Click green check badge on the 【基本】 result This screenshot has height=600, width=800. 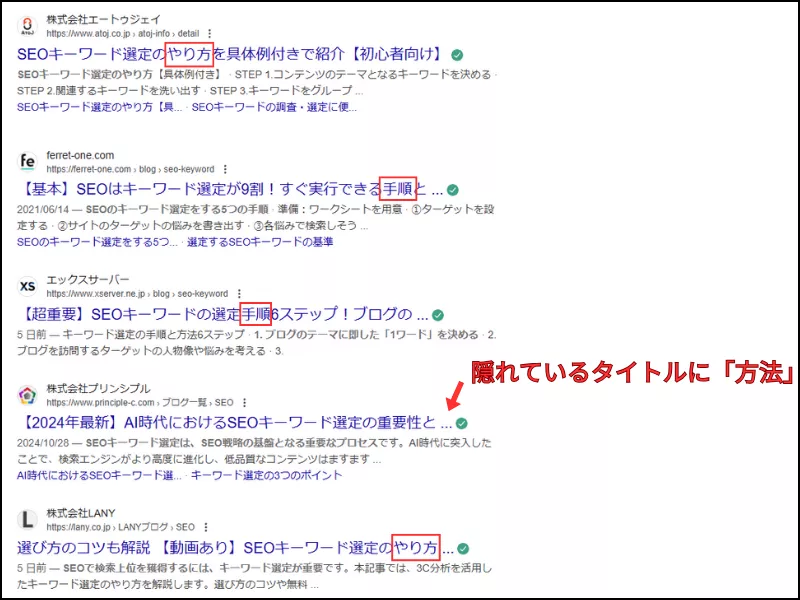pos(453,190)
